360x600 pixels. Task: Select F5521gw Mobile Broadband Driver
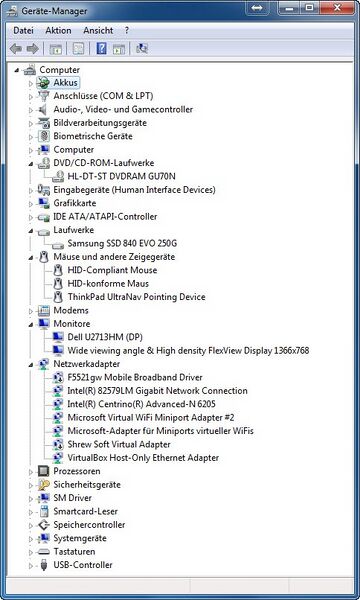pos(135,377)
